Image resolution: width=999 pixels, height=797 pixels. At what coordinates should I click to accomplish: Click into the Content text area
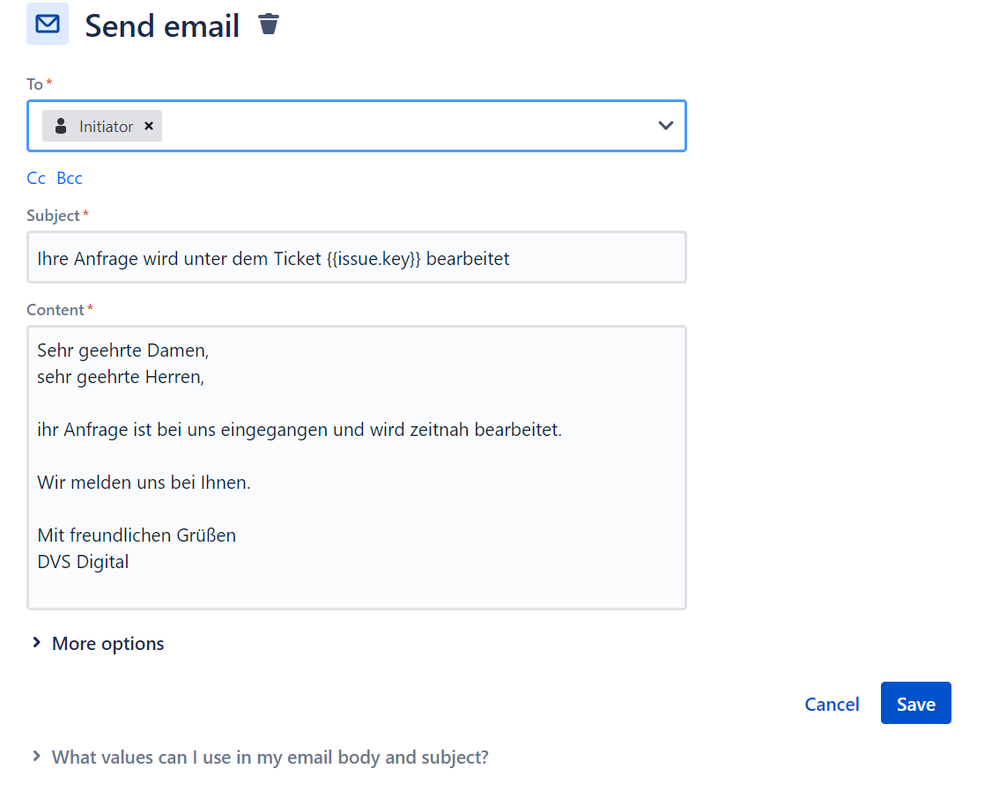(x=356, y=468)
